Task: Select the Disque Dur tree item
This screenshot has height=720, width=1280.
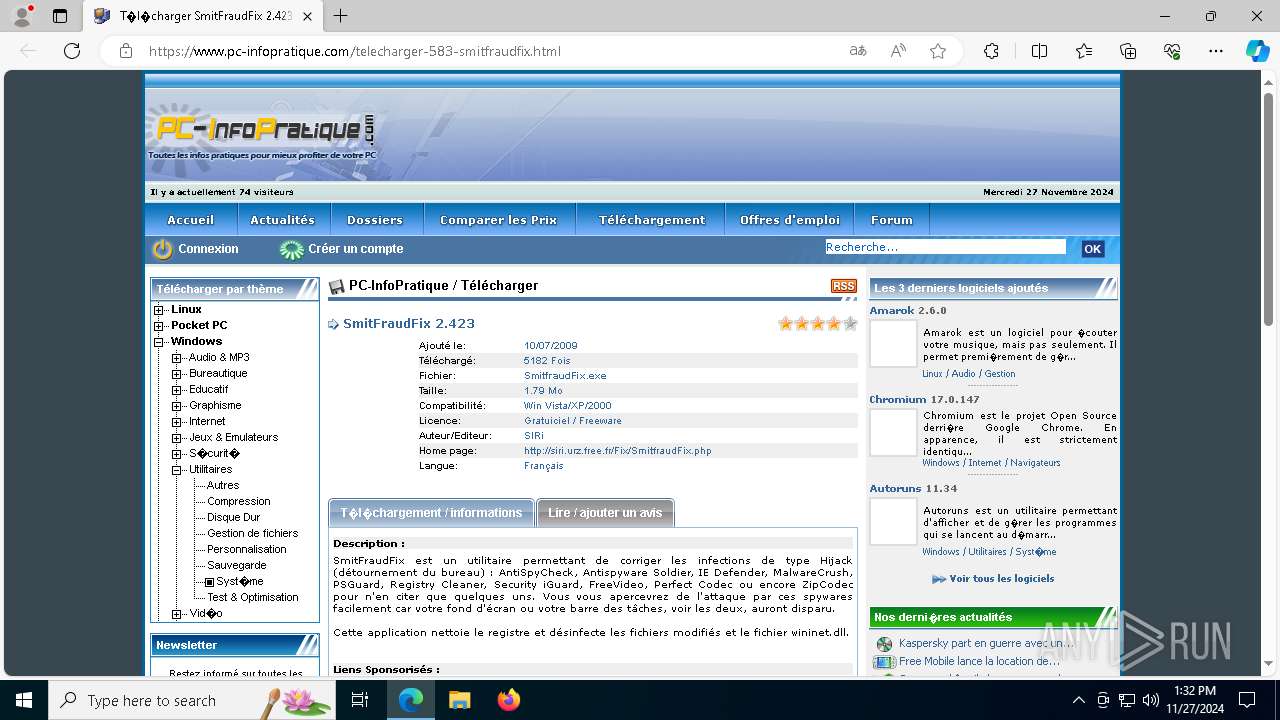Action: pyautogui.click(x=234, y=518)
